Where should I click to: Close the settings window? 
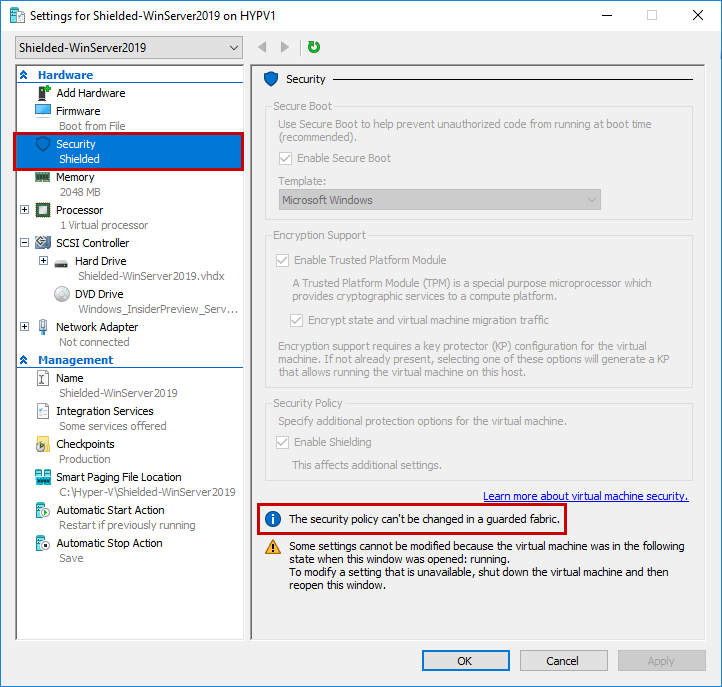[x=698, y=15]
